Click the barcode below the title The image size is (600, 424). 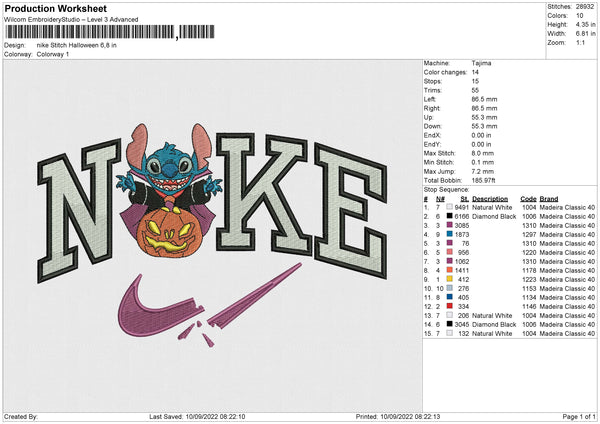[x=109, y=32]
